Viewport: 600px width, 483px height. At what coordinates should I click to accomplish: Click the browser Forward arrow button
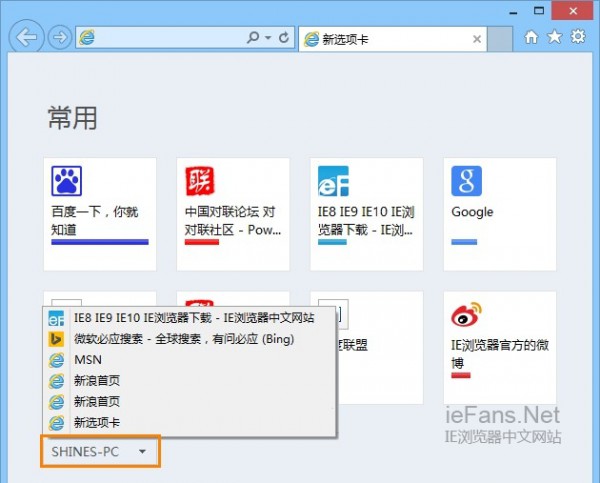59,37
